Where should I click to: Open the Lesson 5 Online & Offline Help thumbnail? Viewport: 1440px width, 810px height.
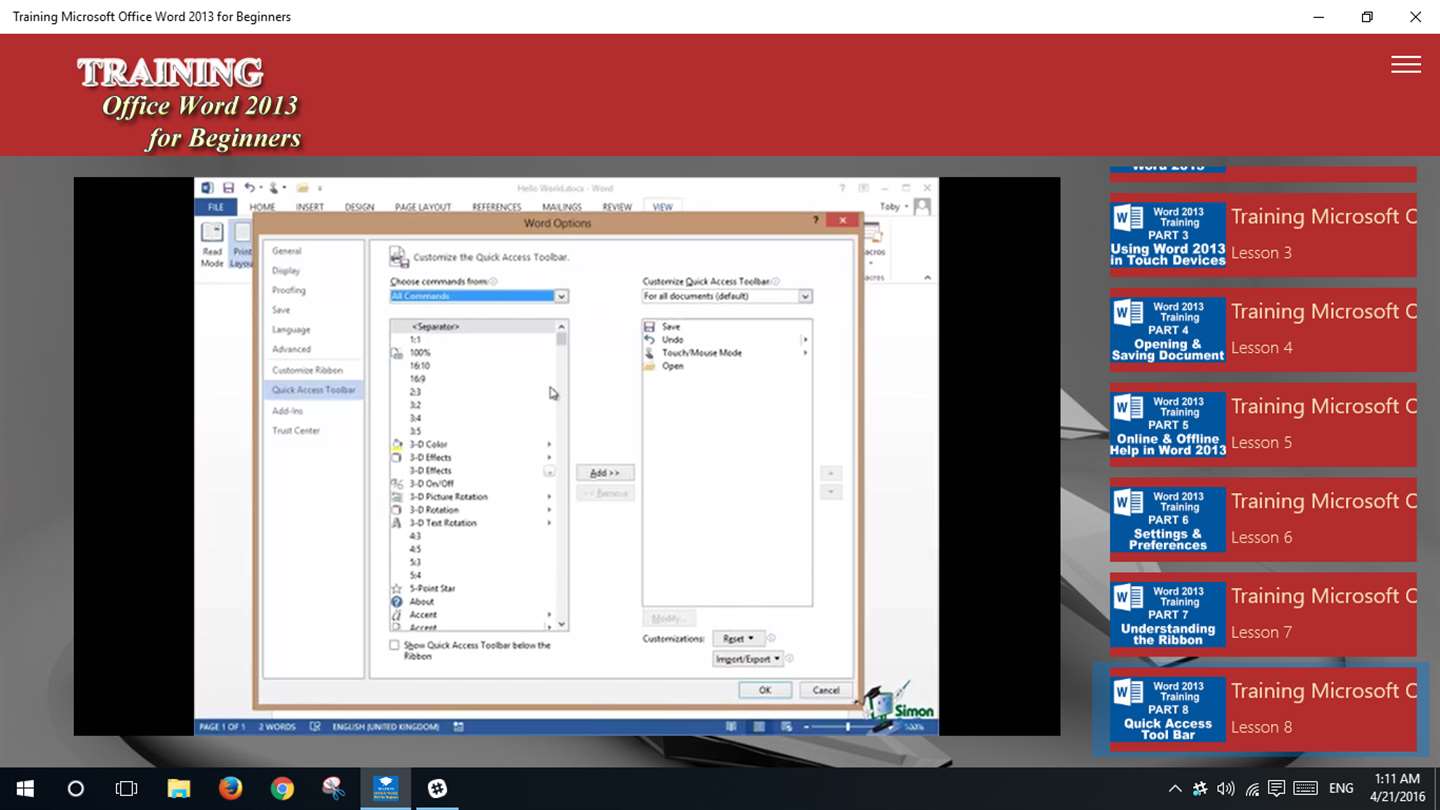point(1168,425)
